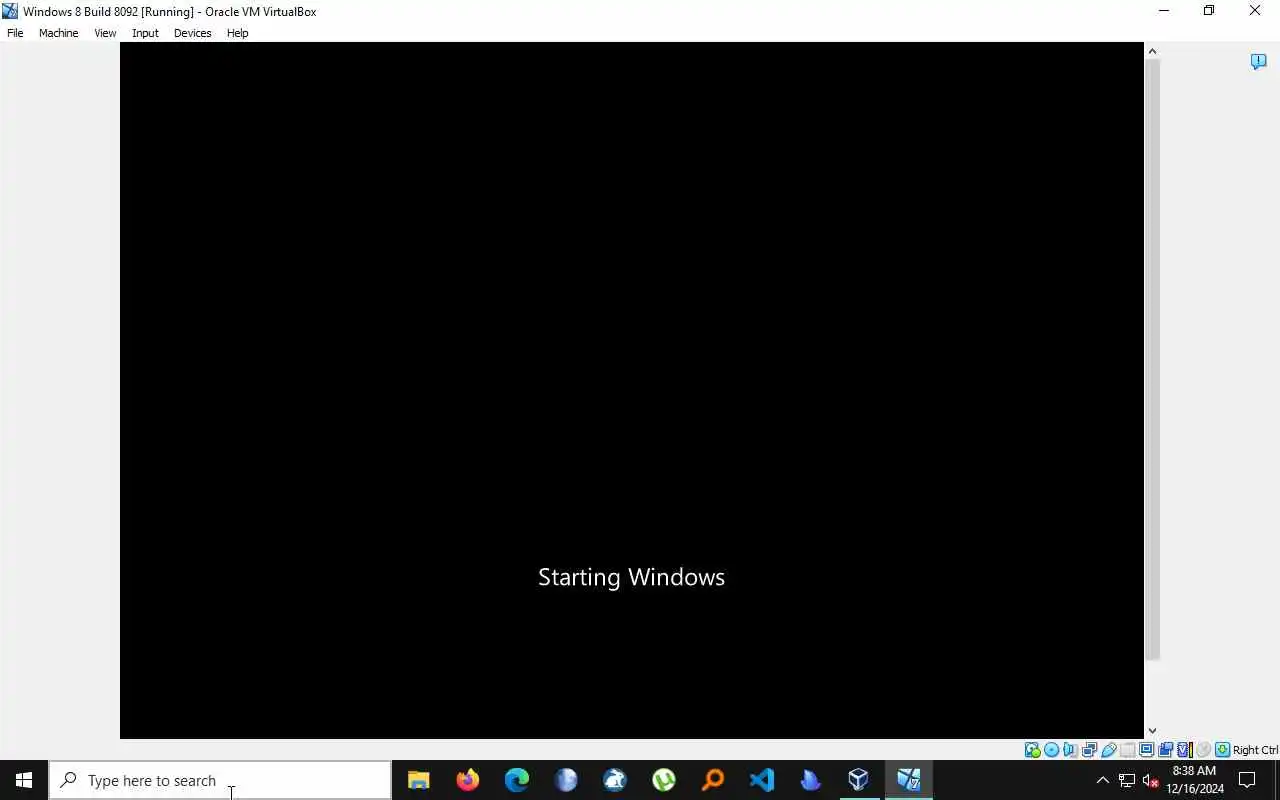The height and width of the screenshot is (800, 1280).
Task: Select the running VM taskbar icon
Action: point(908,780)
